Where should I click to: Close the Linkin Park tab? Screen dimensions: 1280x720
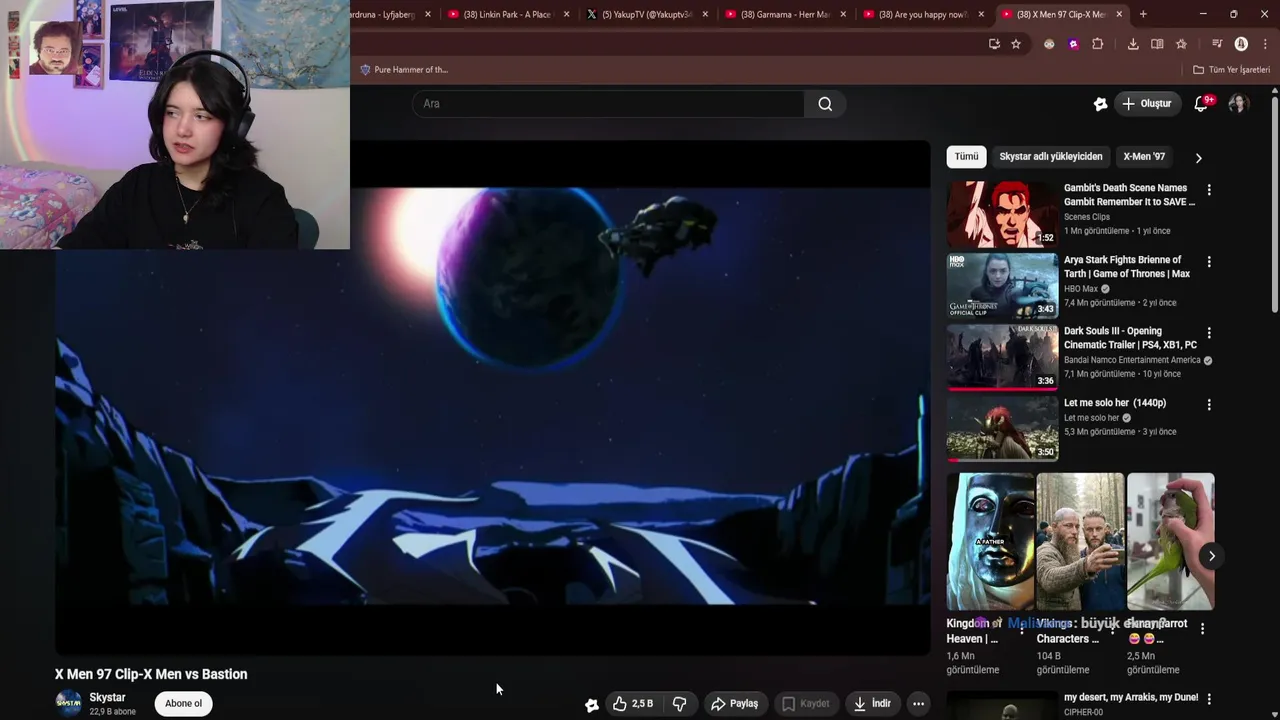(566, 14)
